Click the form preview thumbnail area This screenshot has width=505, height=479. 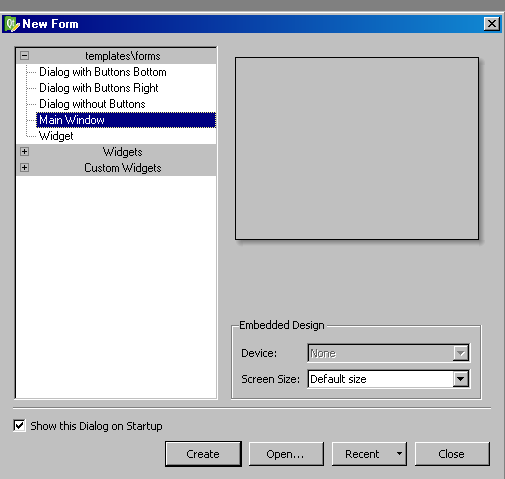click(357, 148)
